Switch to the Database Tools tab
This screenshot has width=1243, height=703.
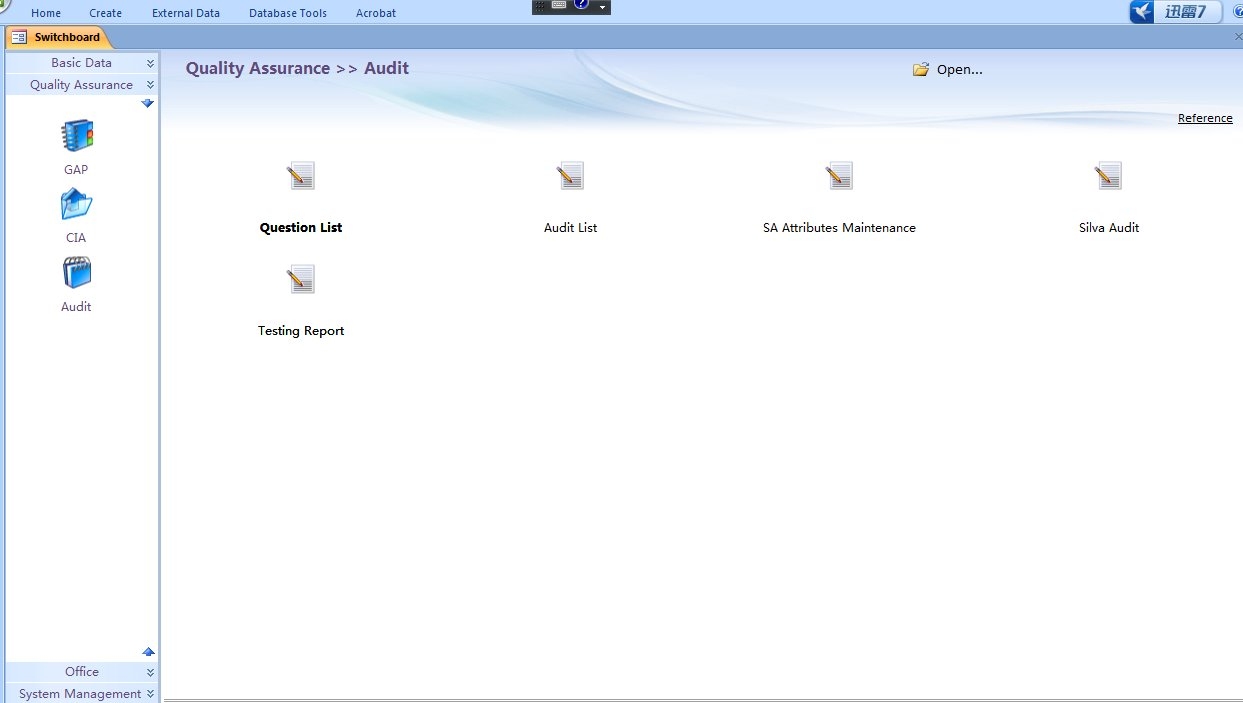point(288,13)
